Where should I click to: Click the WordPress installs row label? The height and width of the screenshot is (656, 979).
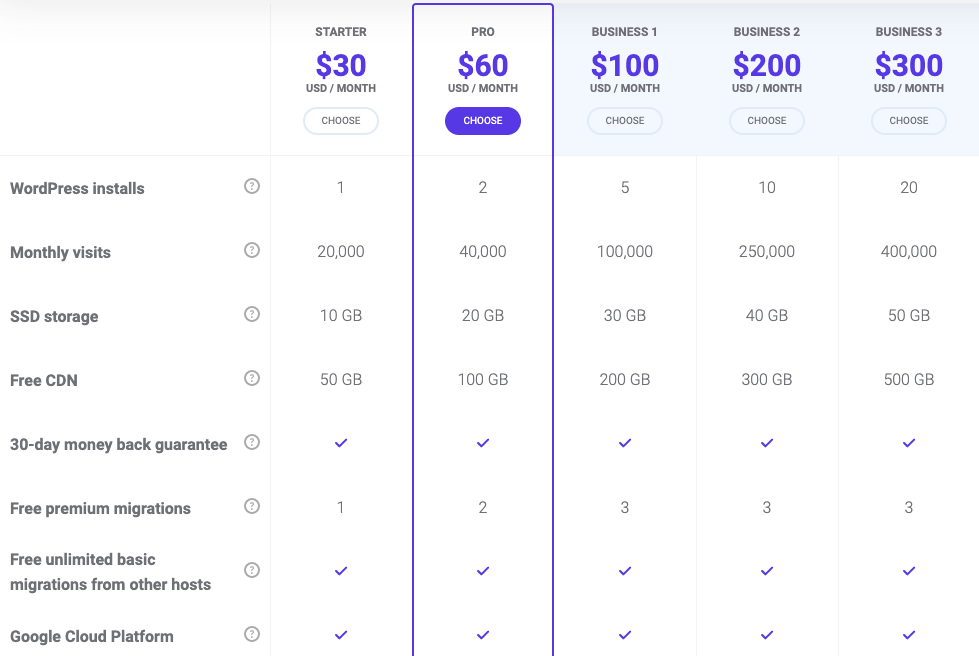pyautogui.click(x=77, y=188)
